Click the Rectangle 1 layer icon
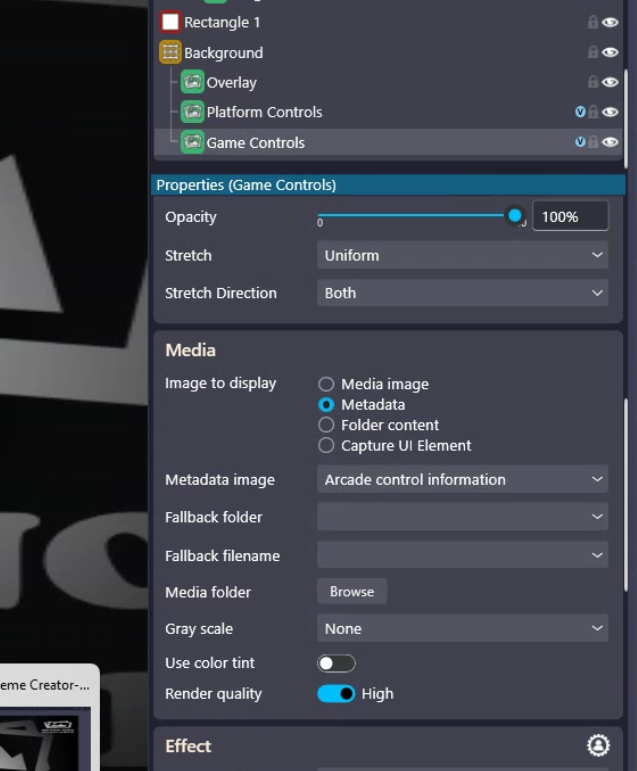Image resolution: width=637 pixels, height=771 pixels. point(170,22)
